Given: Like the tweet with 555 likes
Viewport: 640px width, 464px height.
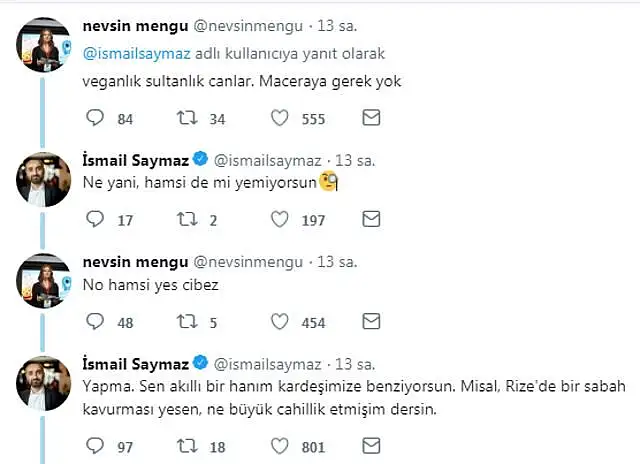Looking at the screenshot, I should click(x=283, y=119).
